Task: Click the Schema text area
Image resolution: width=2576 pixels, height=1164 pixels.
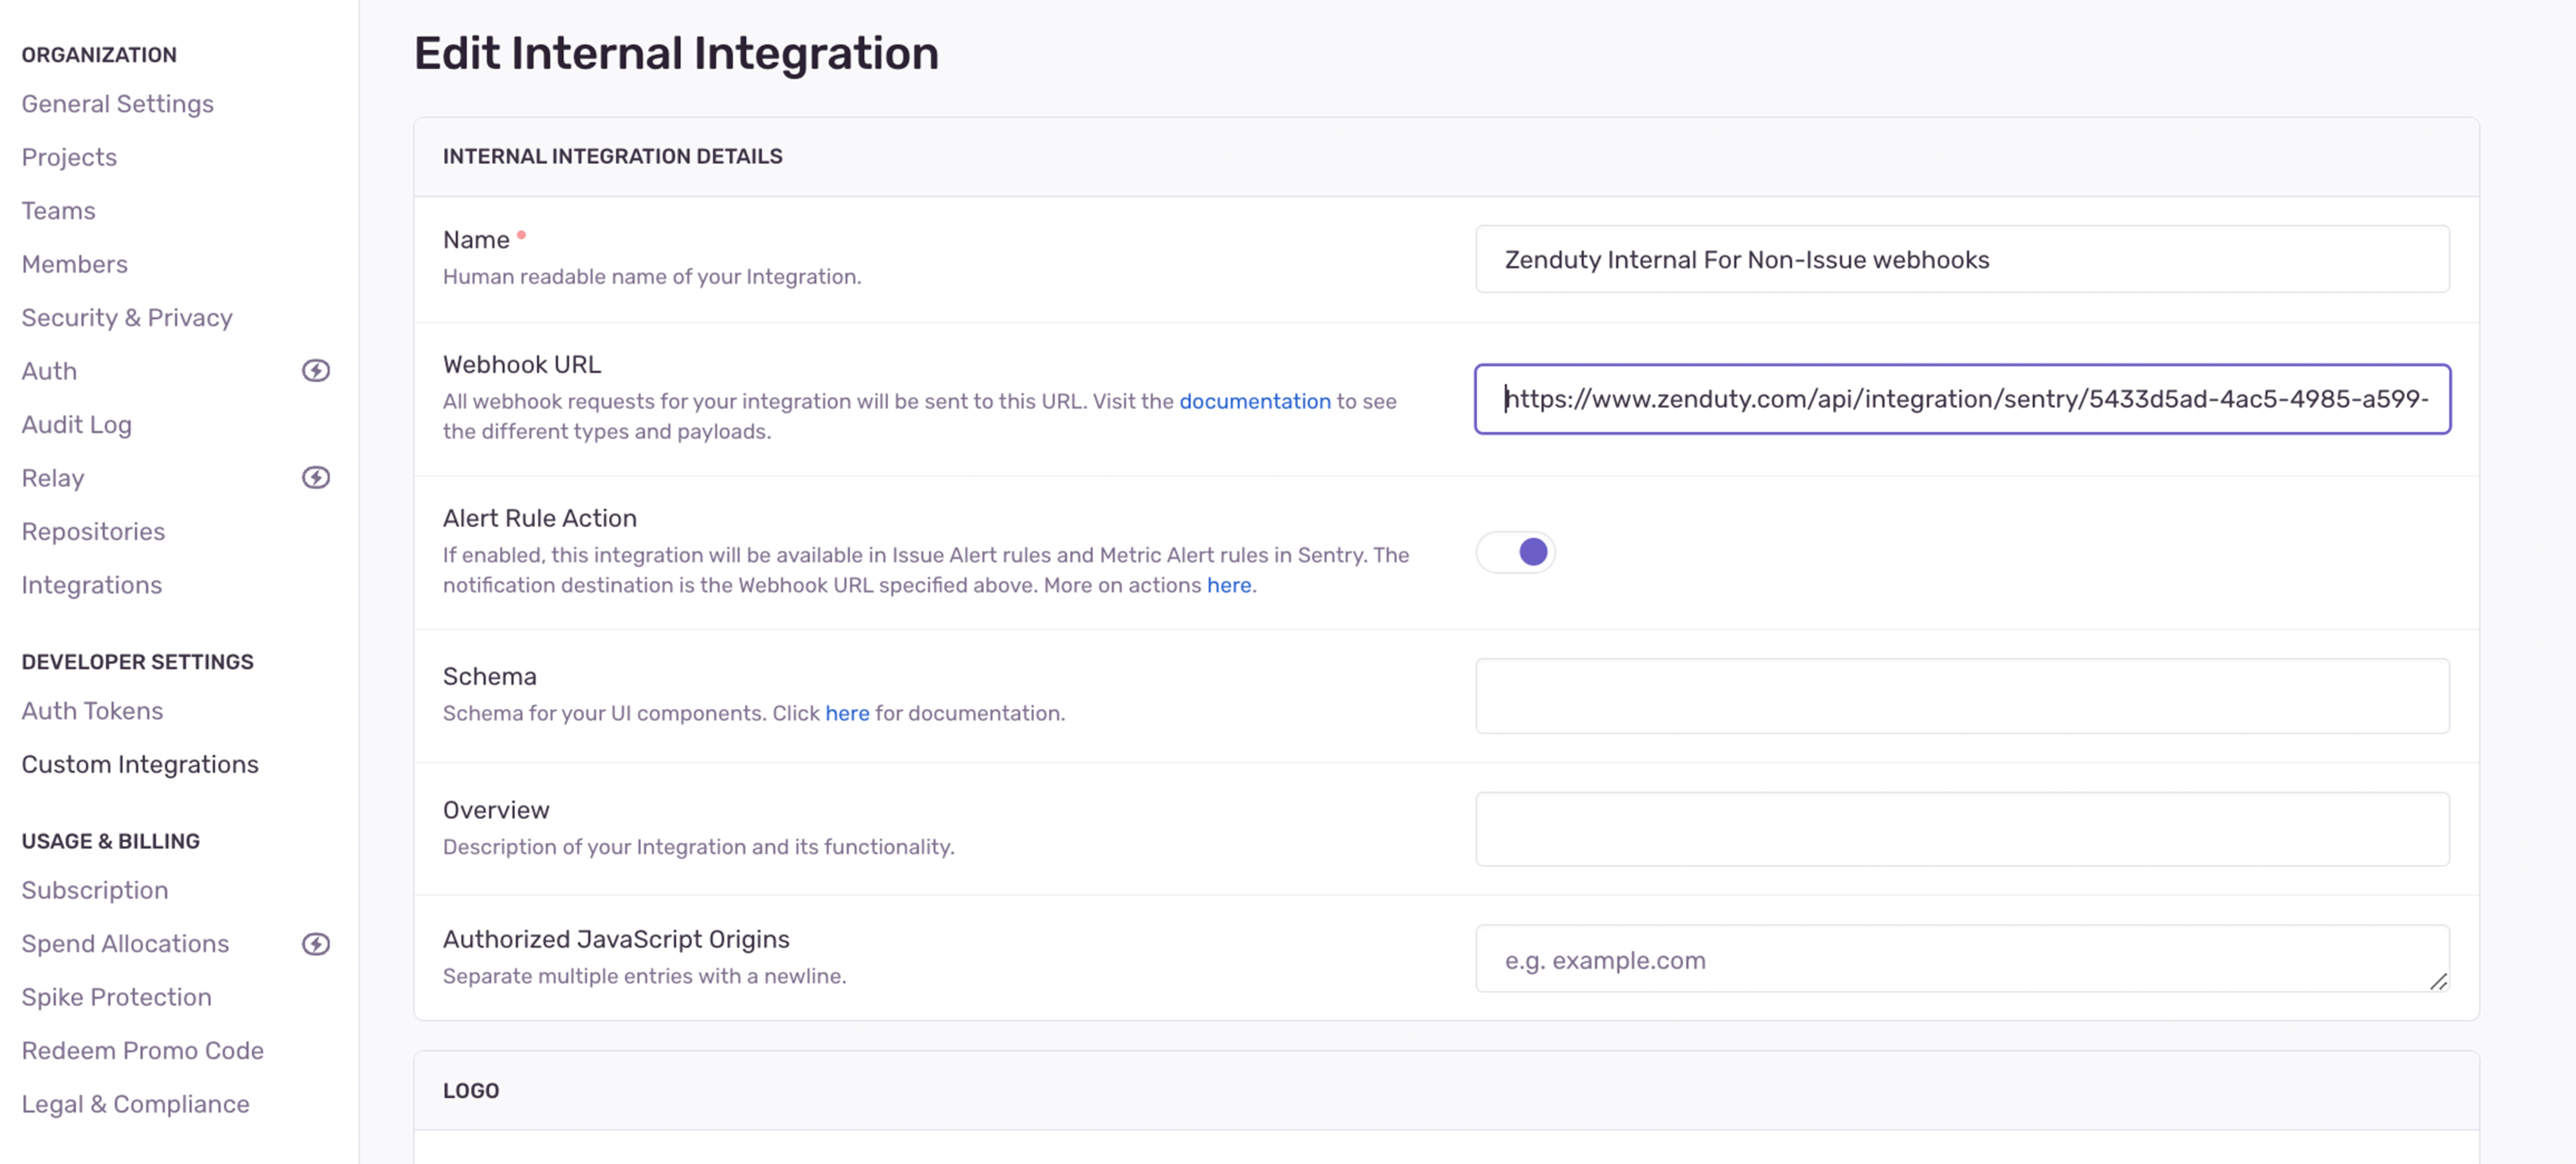Action: click(x=1961, y=696)
